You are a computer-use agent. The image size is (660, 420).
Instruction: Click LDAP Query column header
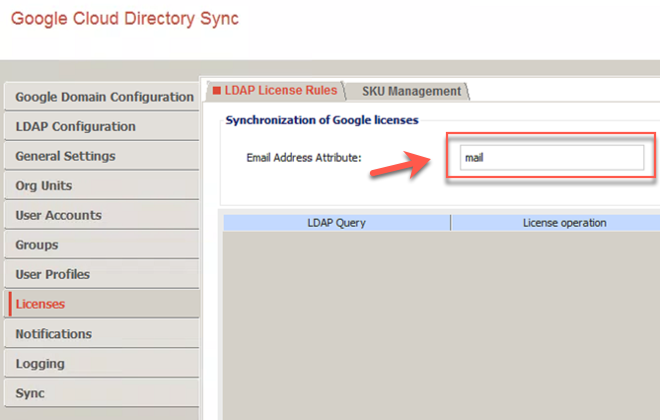click(x=337, y=223)
